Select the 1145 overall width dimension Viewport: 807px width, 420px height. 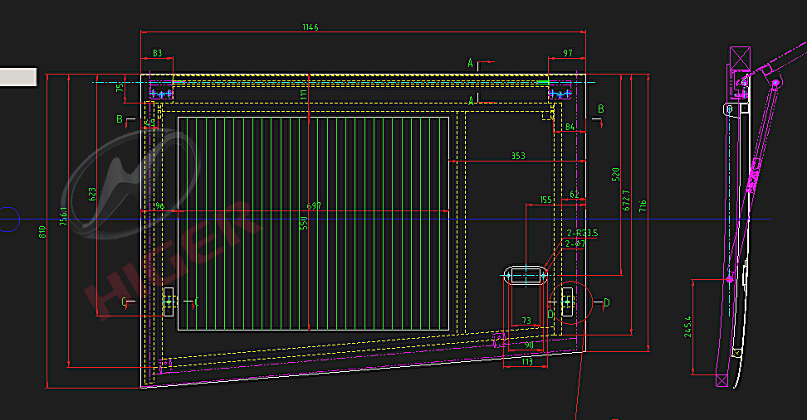click(x=308, y=27)
